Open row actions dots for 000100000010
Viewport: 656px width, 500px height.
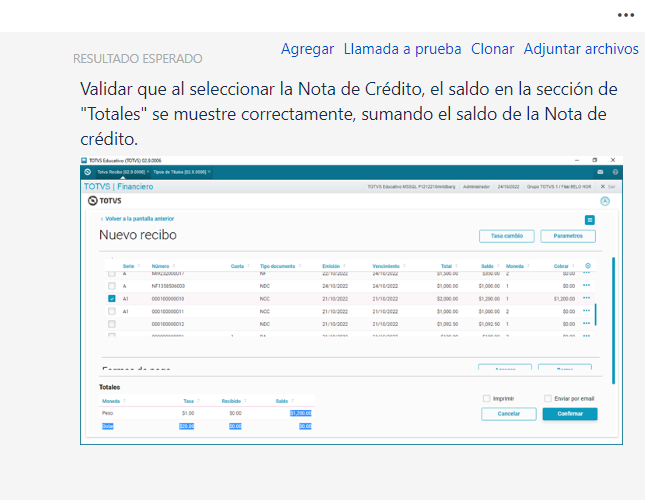point(586,298)
